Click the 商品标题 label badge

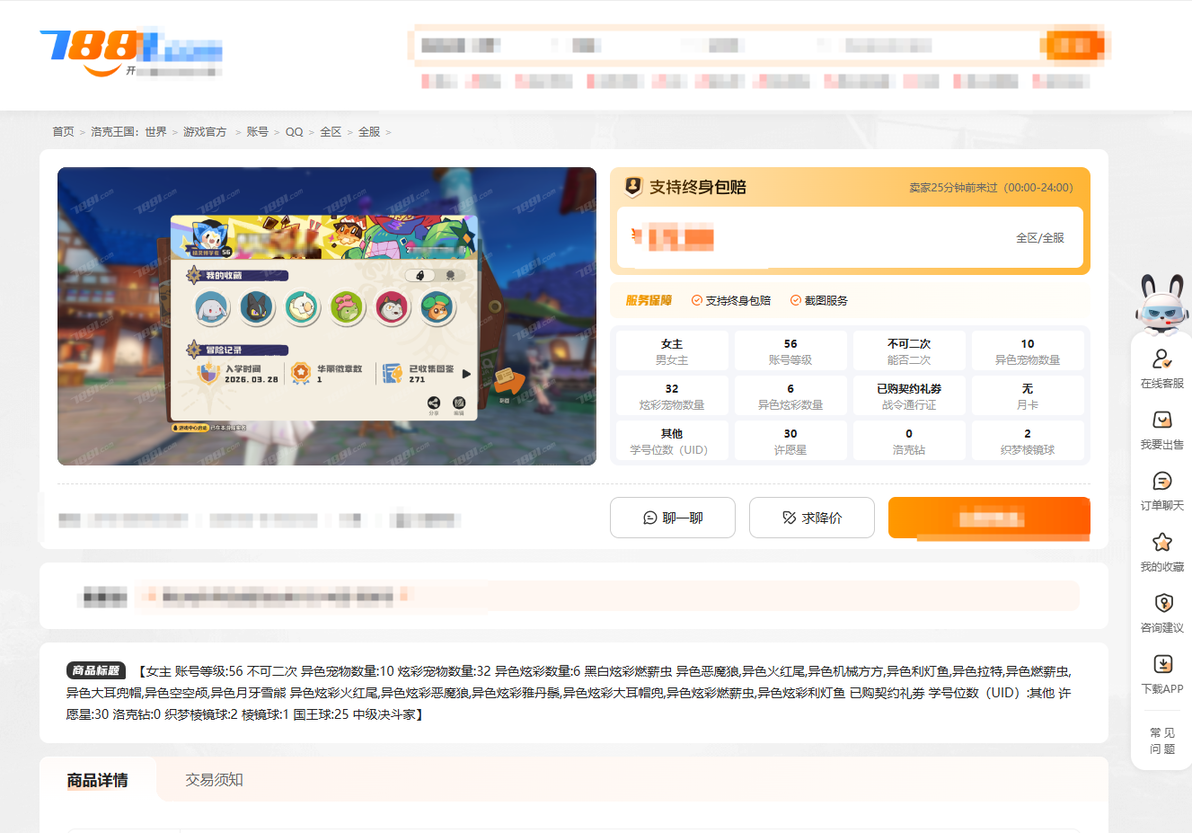[95, 670]
